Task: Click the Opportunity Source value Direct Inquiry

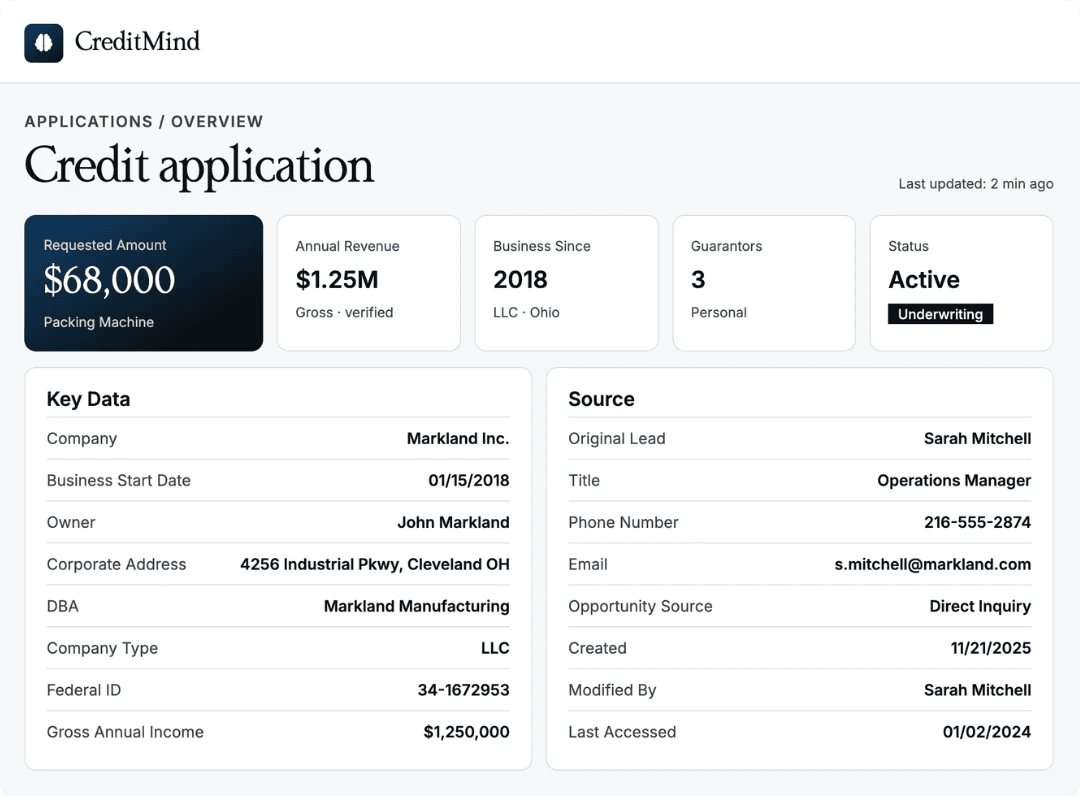Action: 980,606
